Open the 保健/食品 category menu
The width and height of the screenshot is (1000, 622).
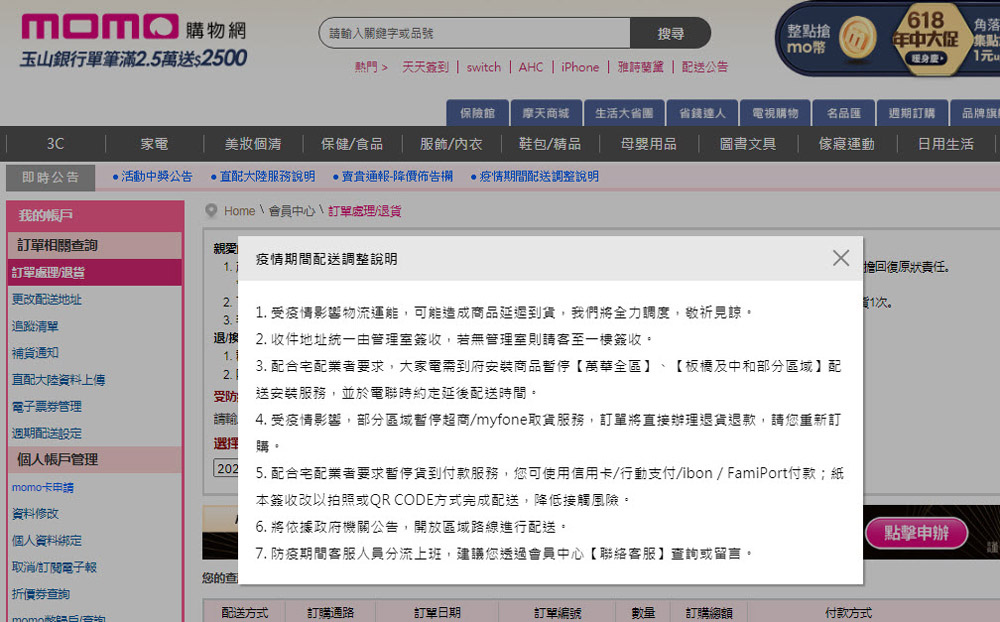(x=352, y=144)
